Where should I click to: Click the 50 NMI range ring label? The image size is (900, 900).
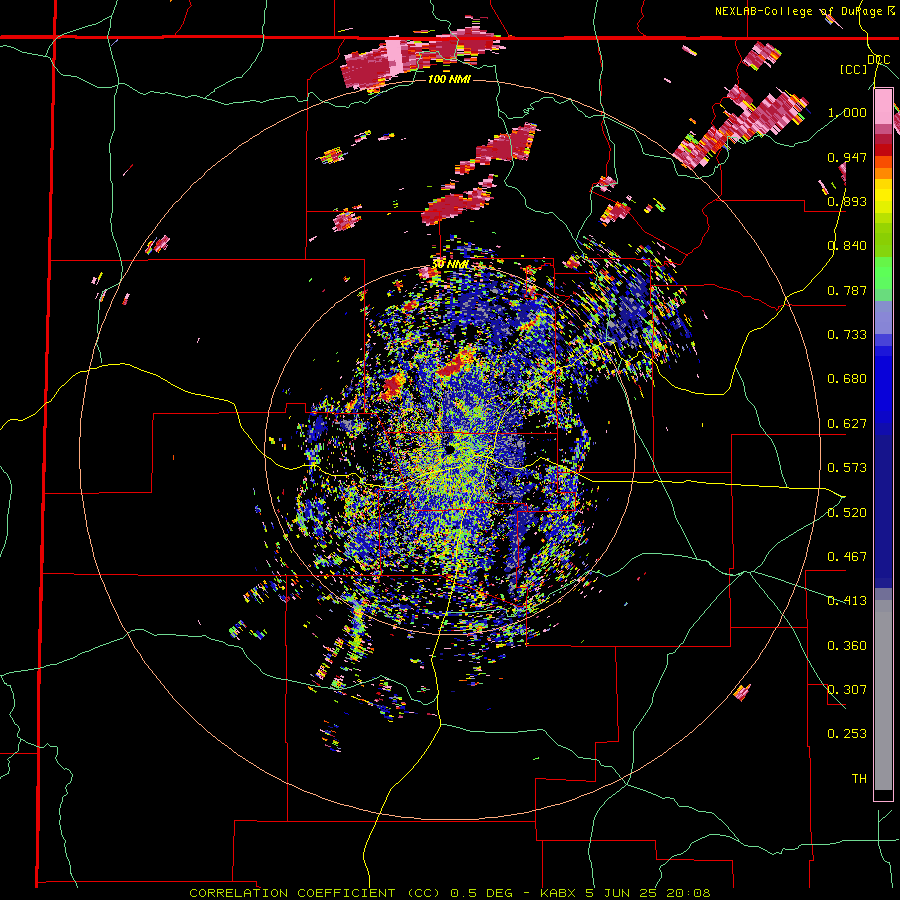[450, 265]
